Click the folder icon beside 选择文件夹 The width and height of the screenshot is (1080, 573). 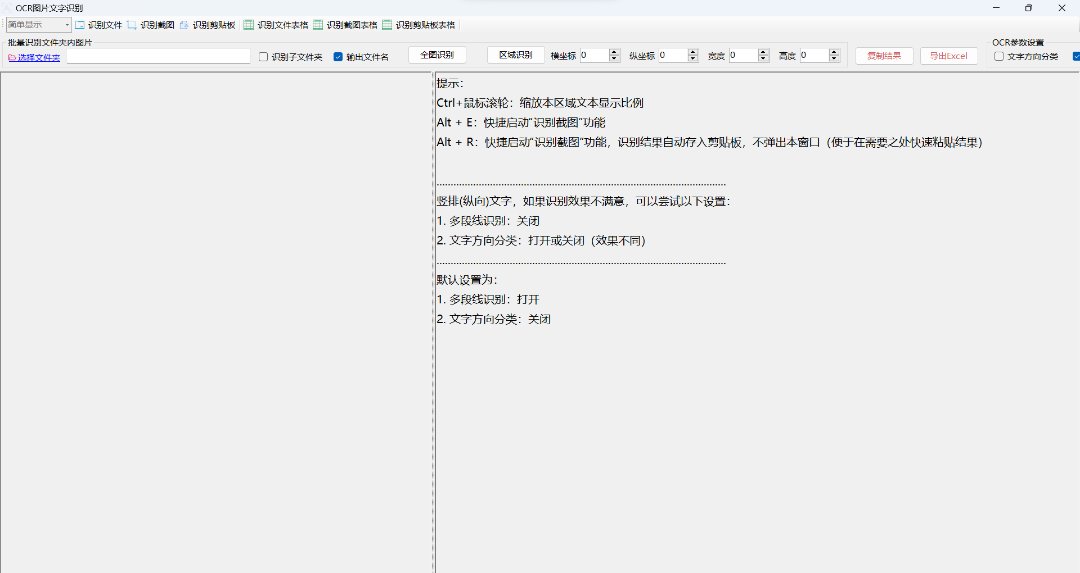tap(12, 57)
